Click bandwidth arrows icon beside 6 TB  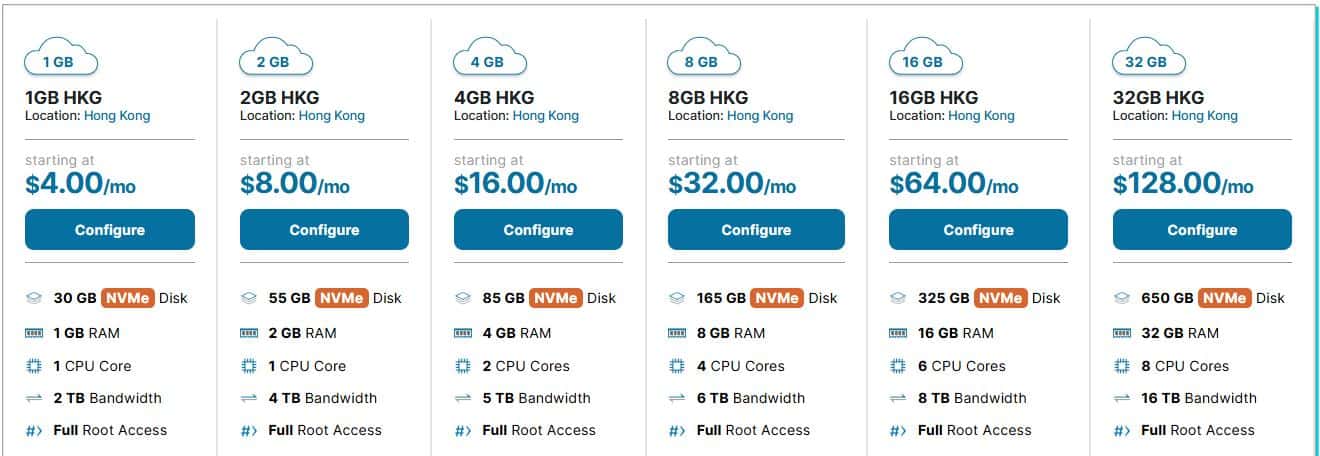(x=677, y=398)
